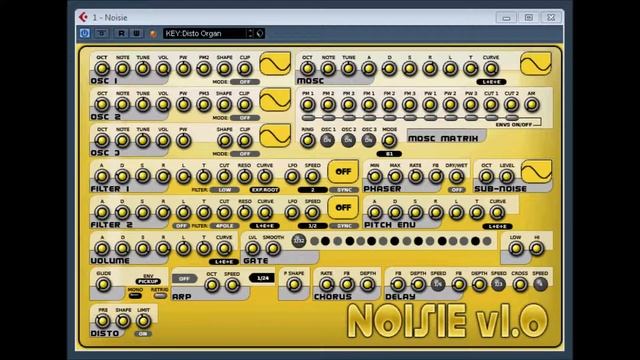640x360 pixels.
Task: Click the Disto PRE knob
Action: coord(103,321)
